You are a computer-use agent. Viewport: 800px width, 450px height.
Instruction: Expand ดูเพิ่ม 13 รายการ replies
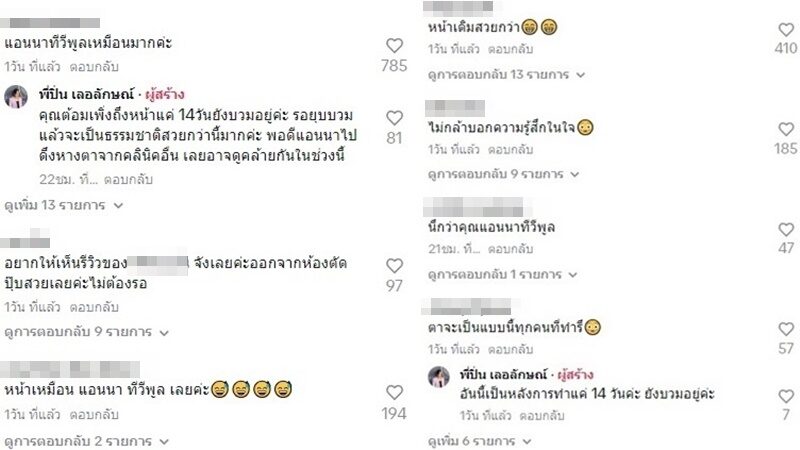coord(63,205)
